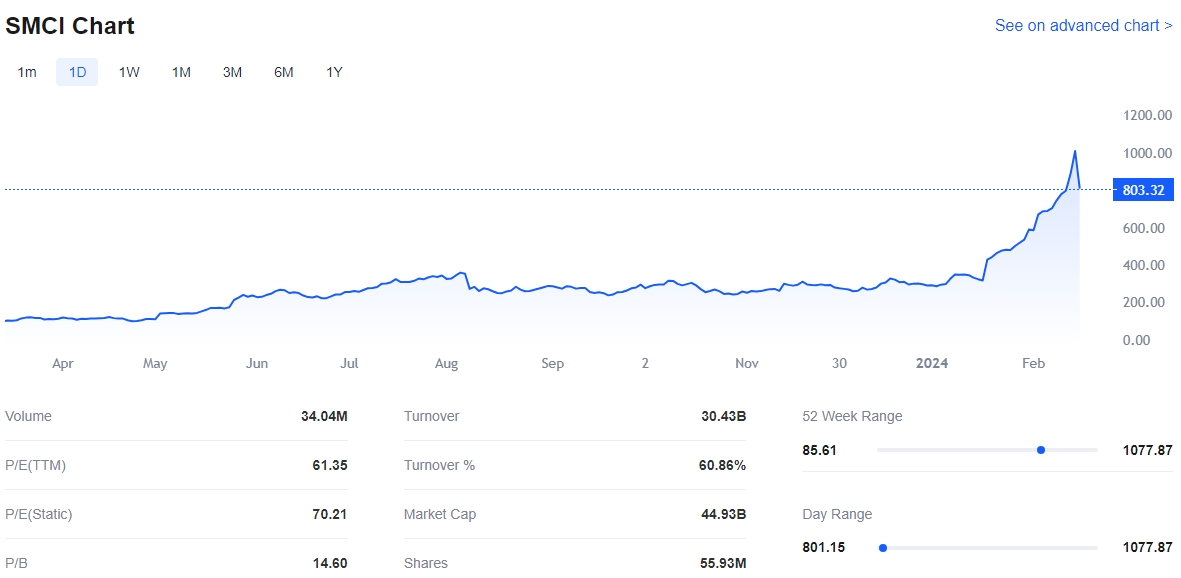This screenshot has width=1181, height=578.
Task: Click the 1200.00 price axis label
Action: [x=1147, y=115]
